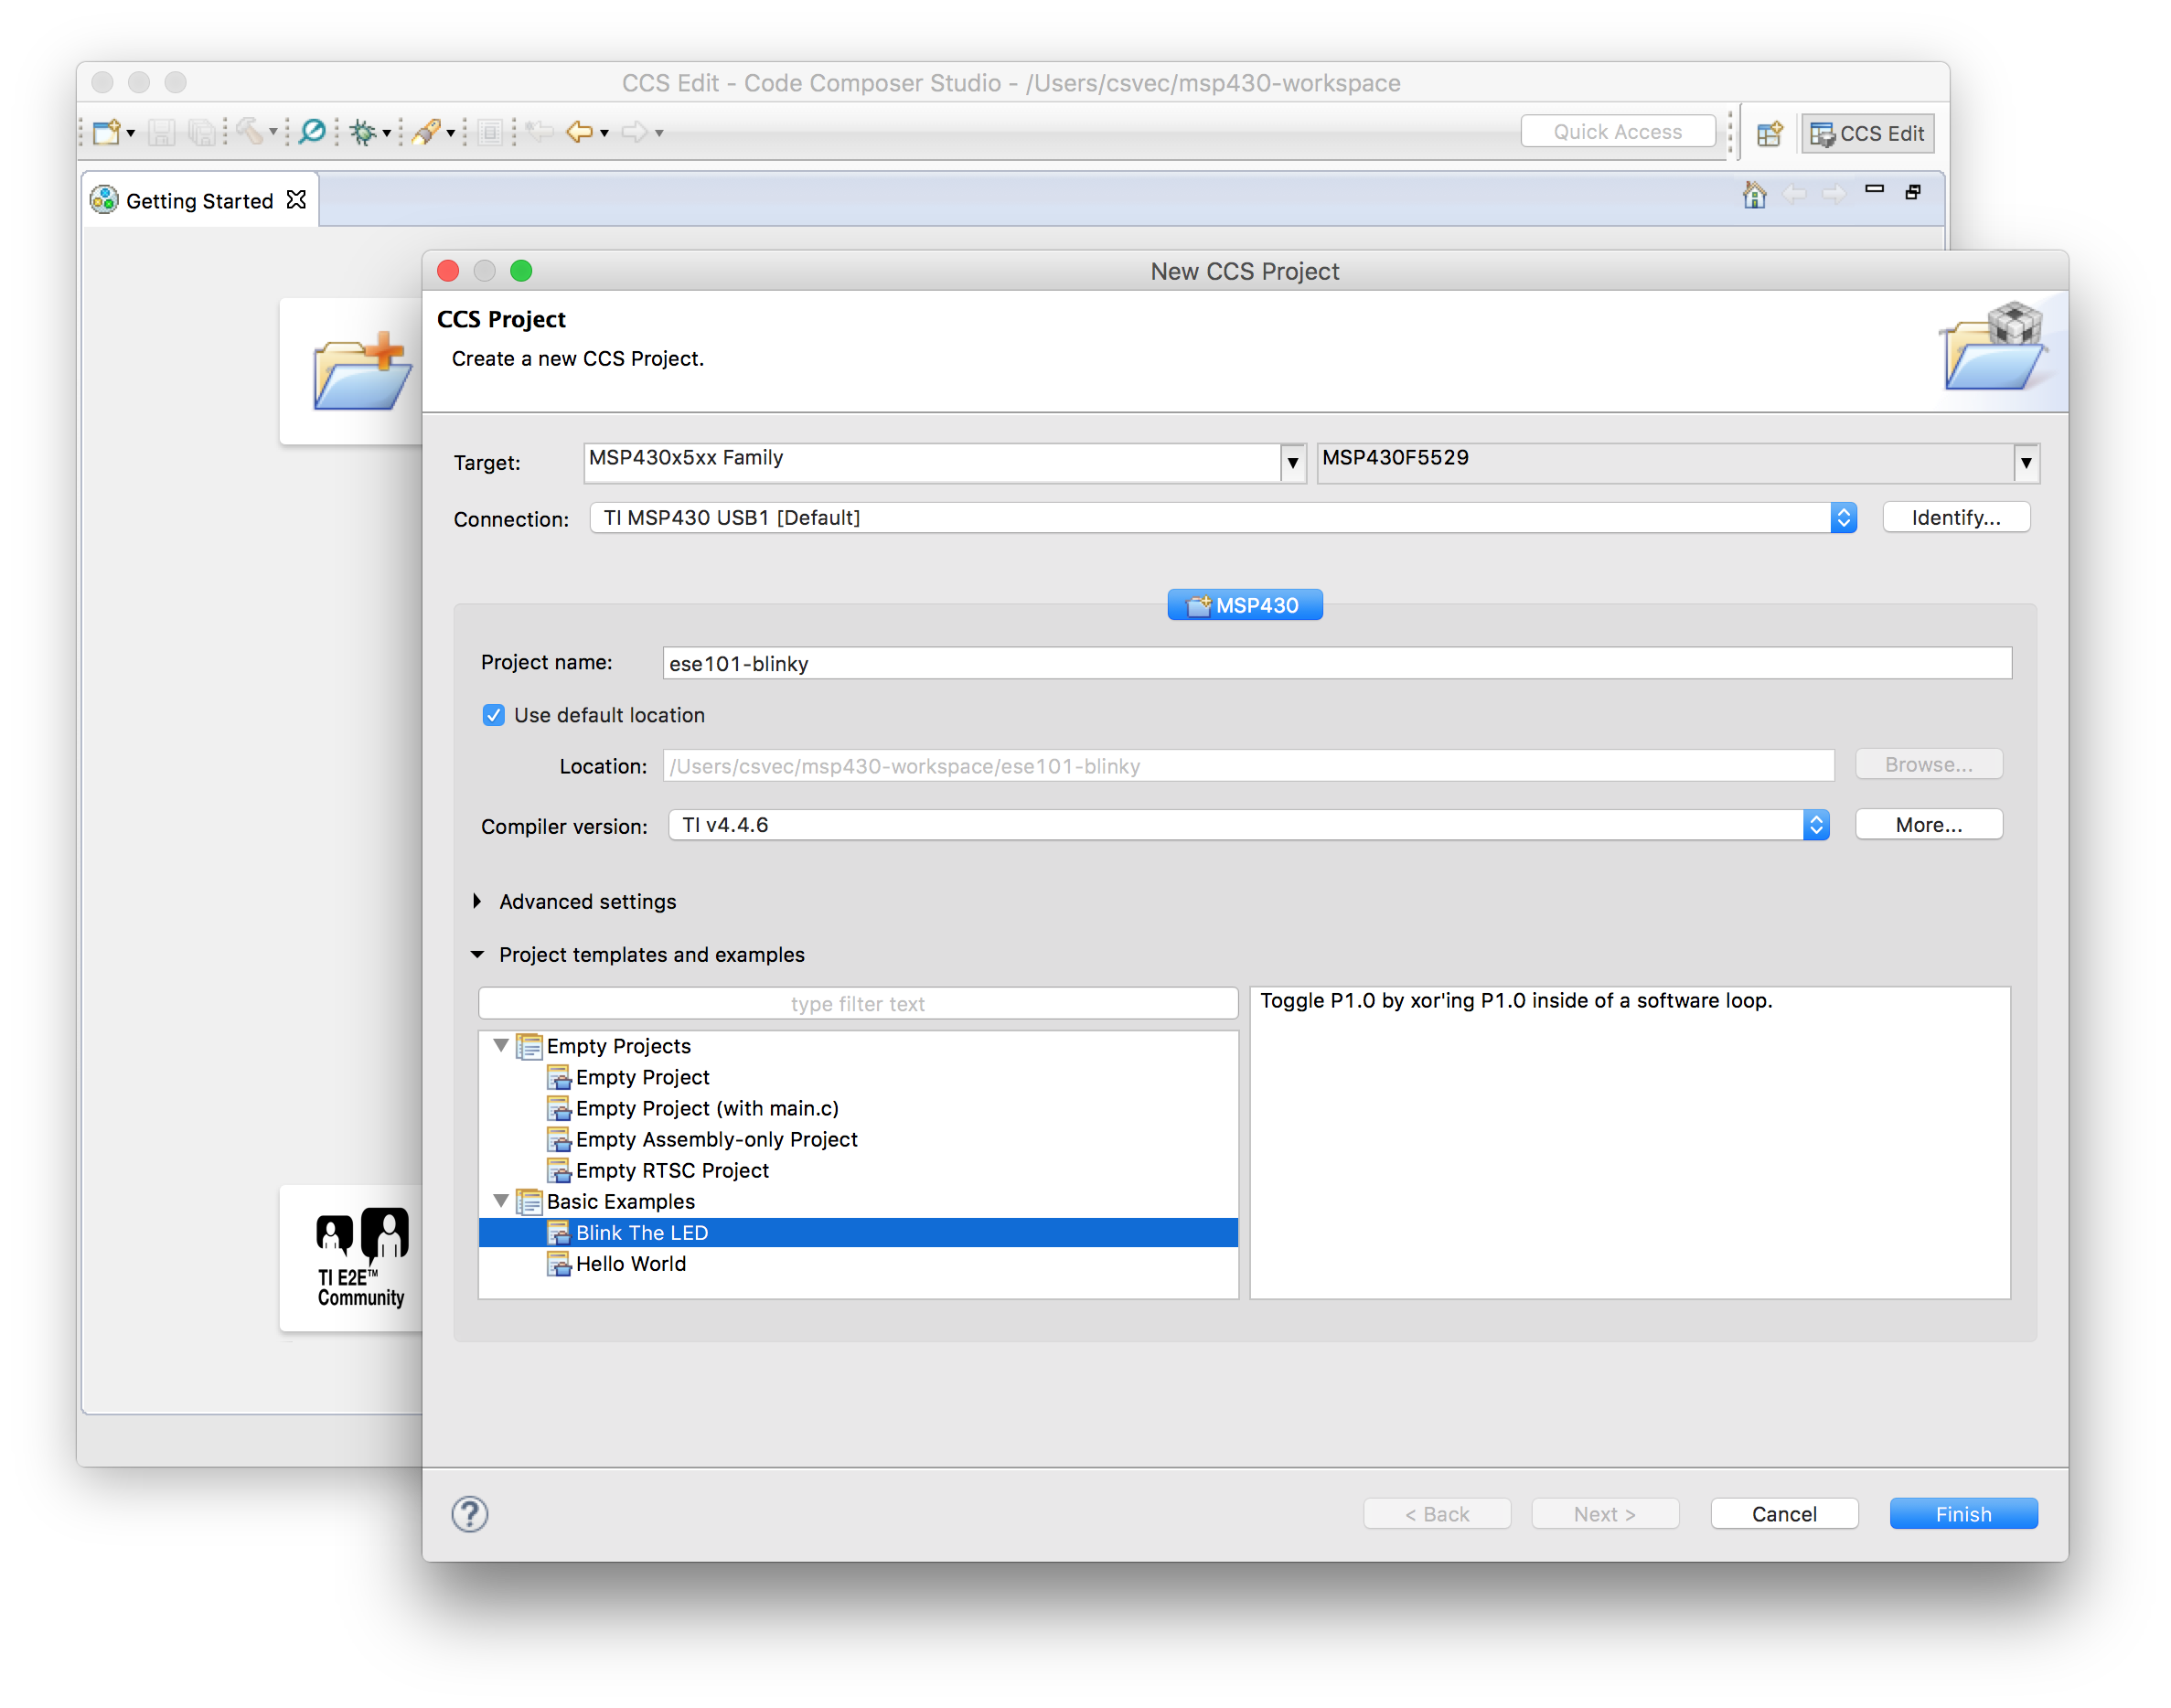Click the Project name input field

[1337, 664]
